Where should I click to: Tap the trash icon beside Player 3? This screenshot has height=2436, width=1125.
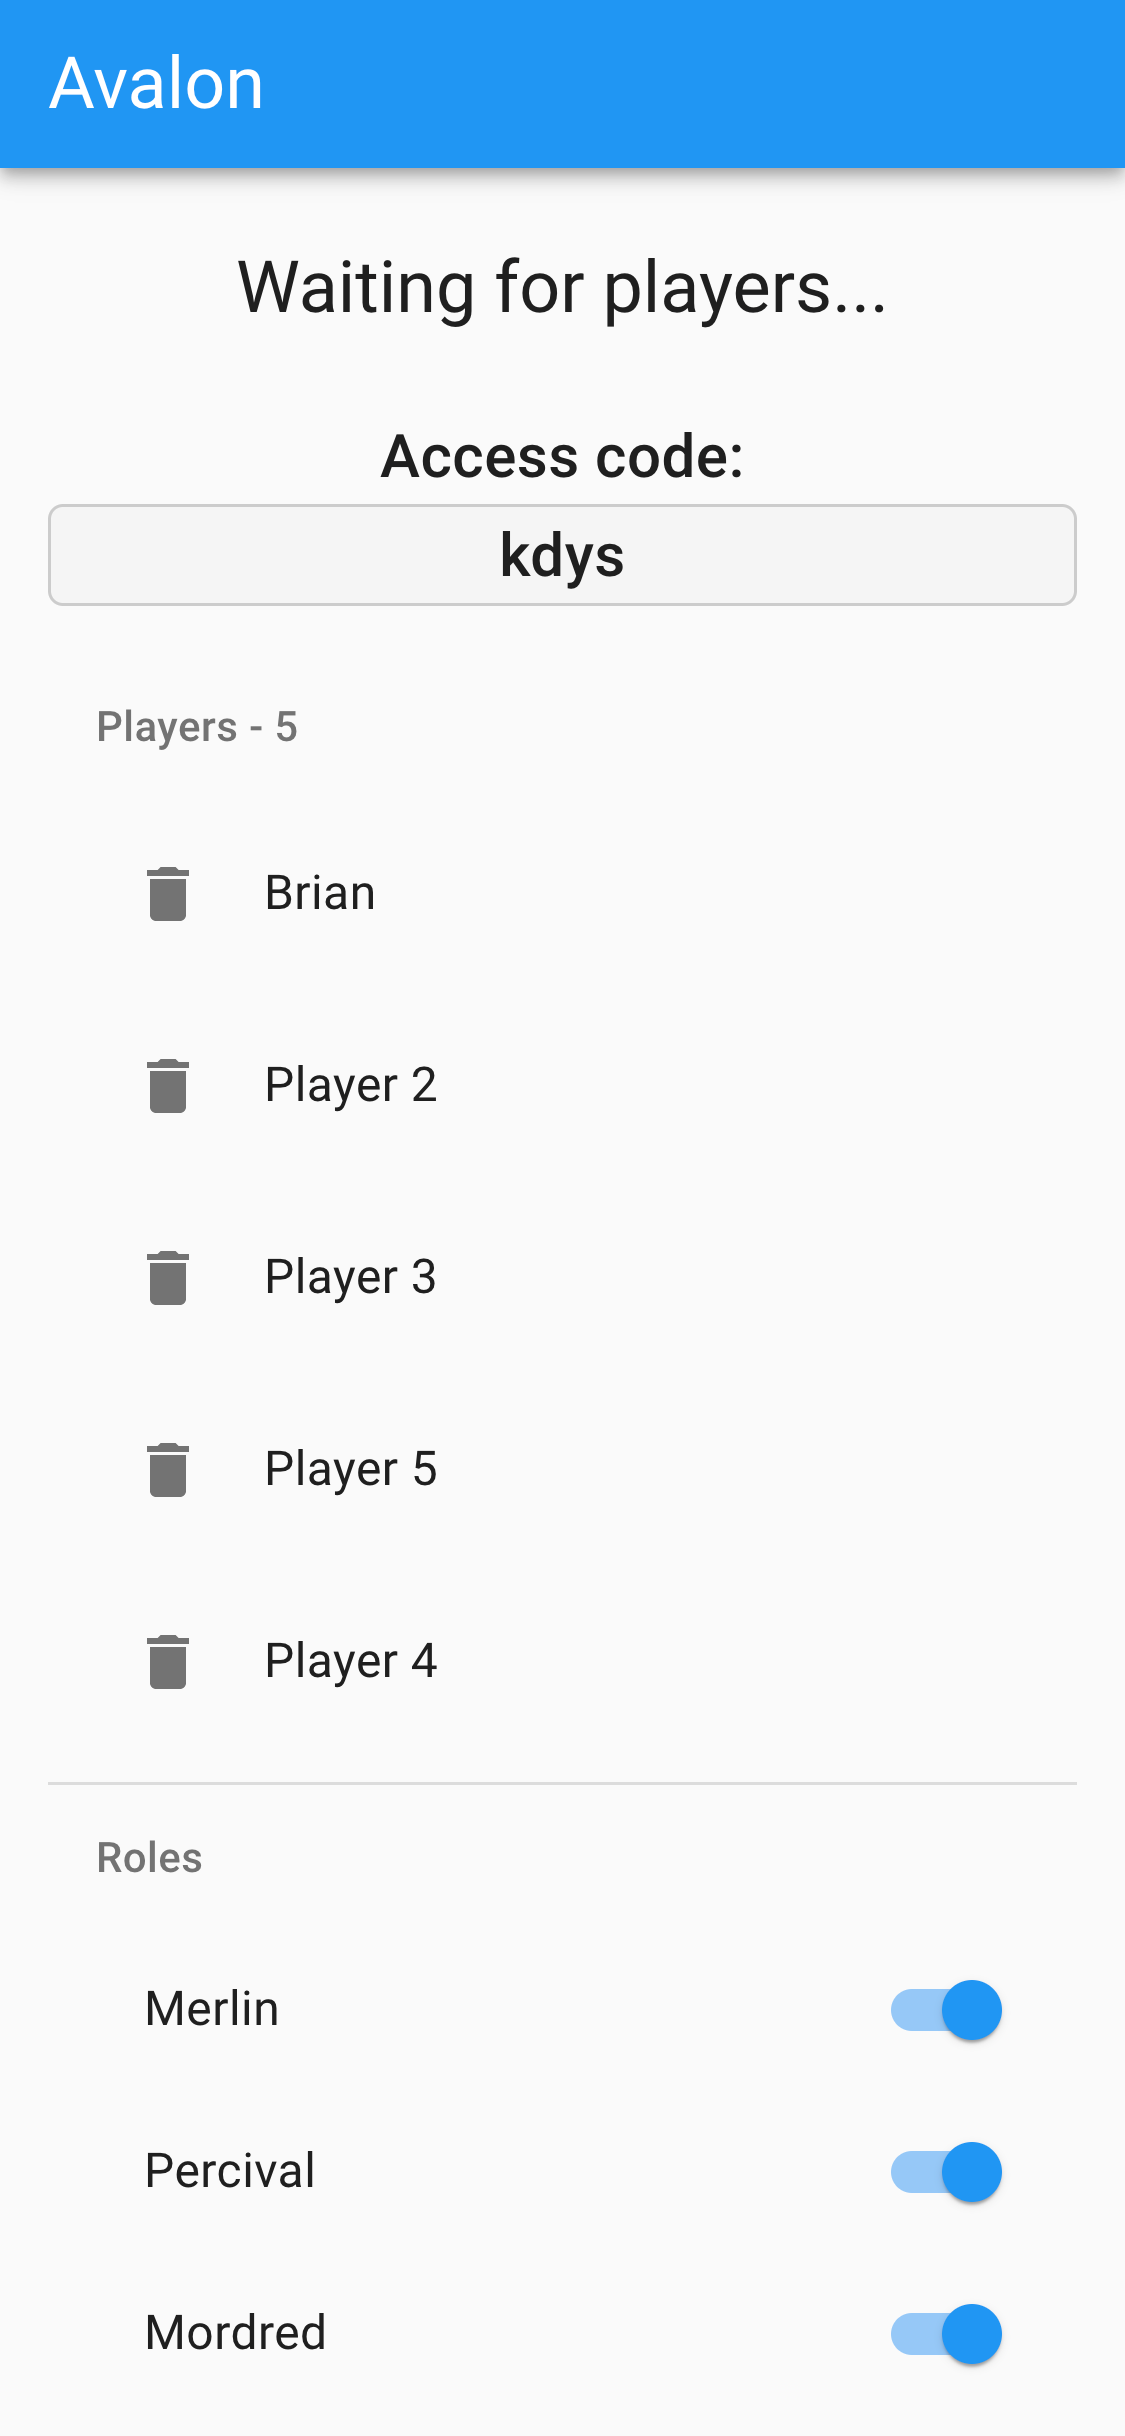tap(168, 1277)
